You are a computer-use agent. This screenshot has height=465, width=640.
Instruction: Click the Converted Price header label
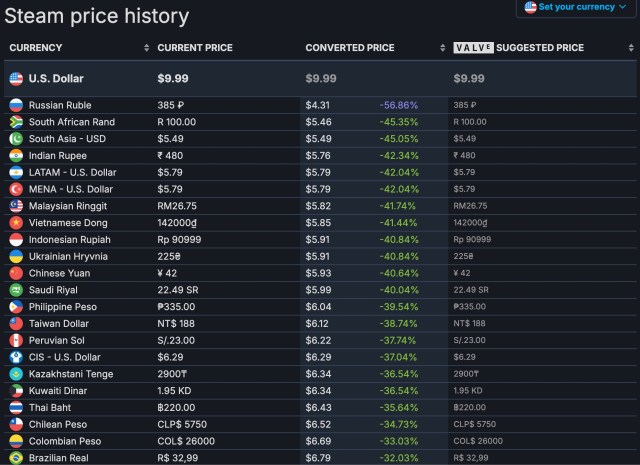[x=350, y=48]
